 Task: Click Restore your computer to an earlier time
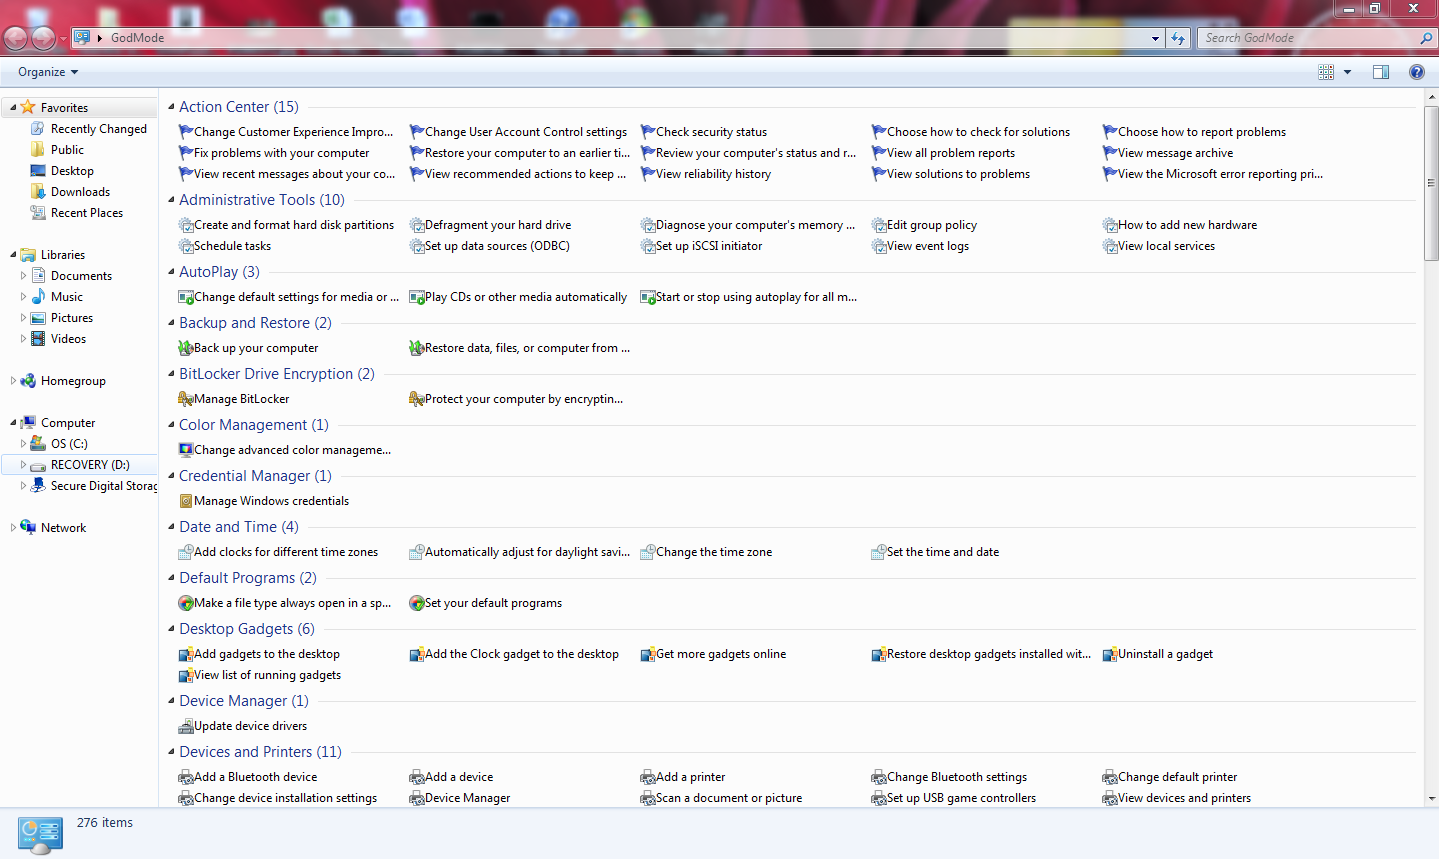point(527,153)
